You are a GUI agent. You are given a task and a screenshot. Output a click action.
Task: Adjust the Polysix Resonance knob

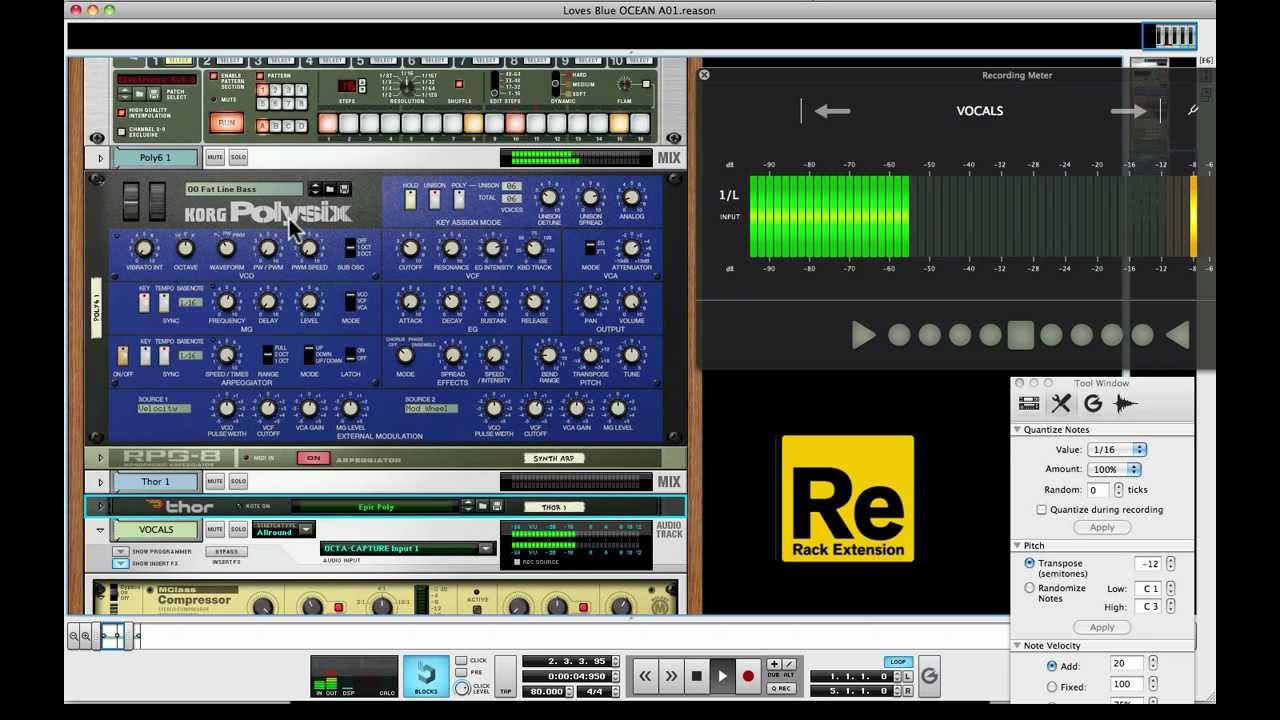point(451,248)
